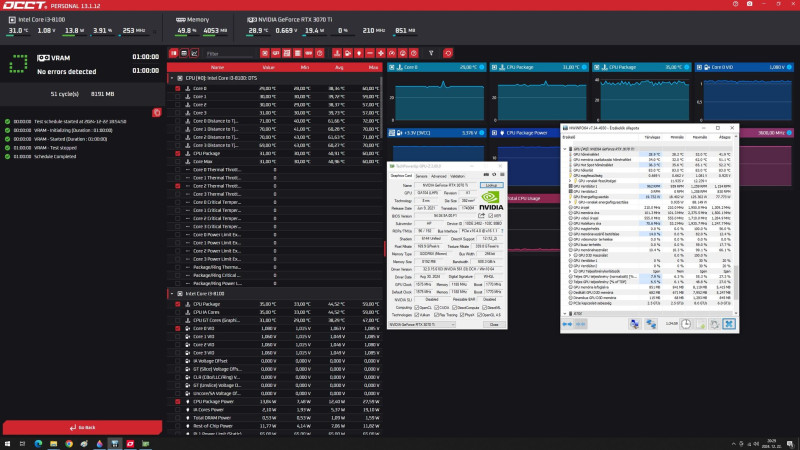Uncheck Core 2 Thermal Throttling checkbox

(178, 186)
